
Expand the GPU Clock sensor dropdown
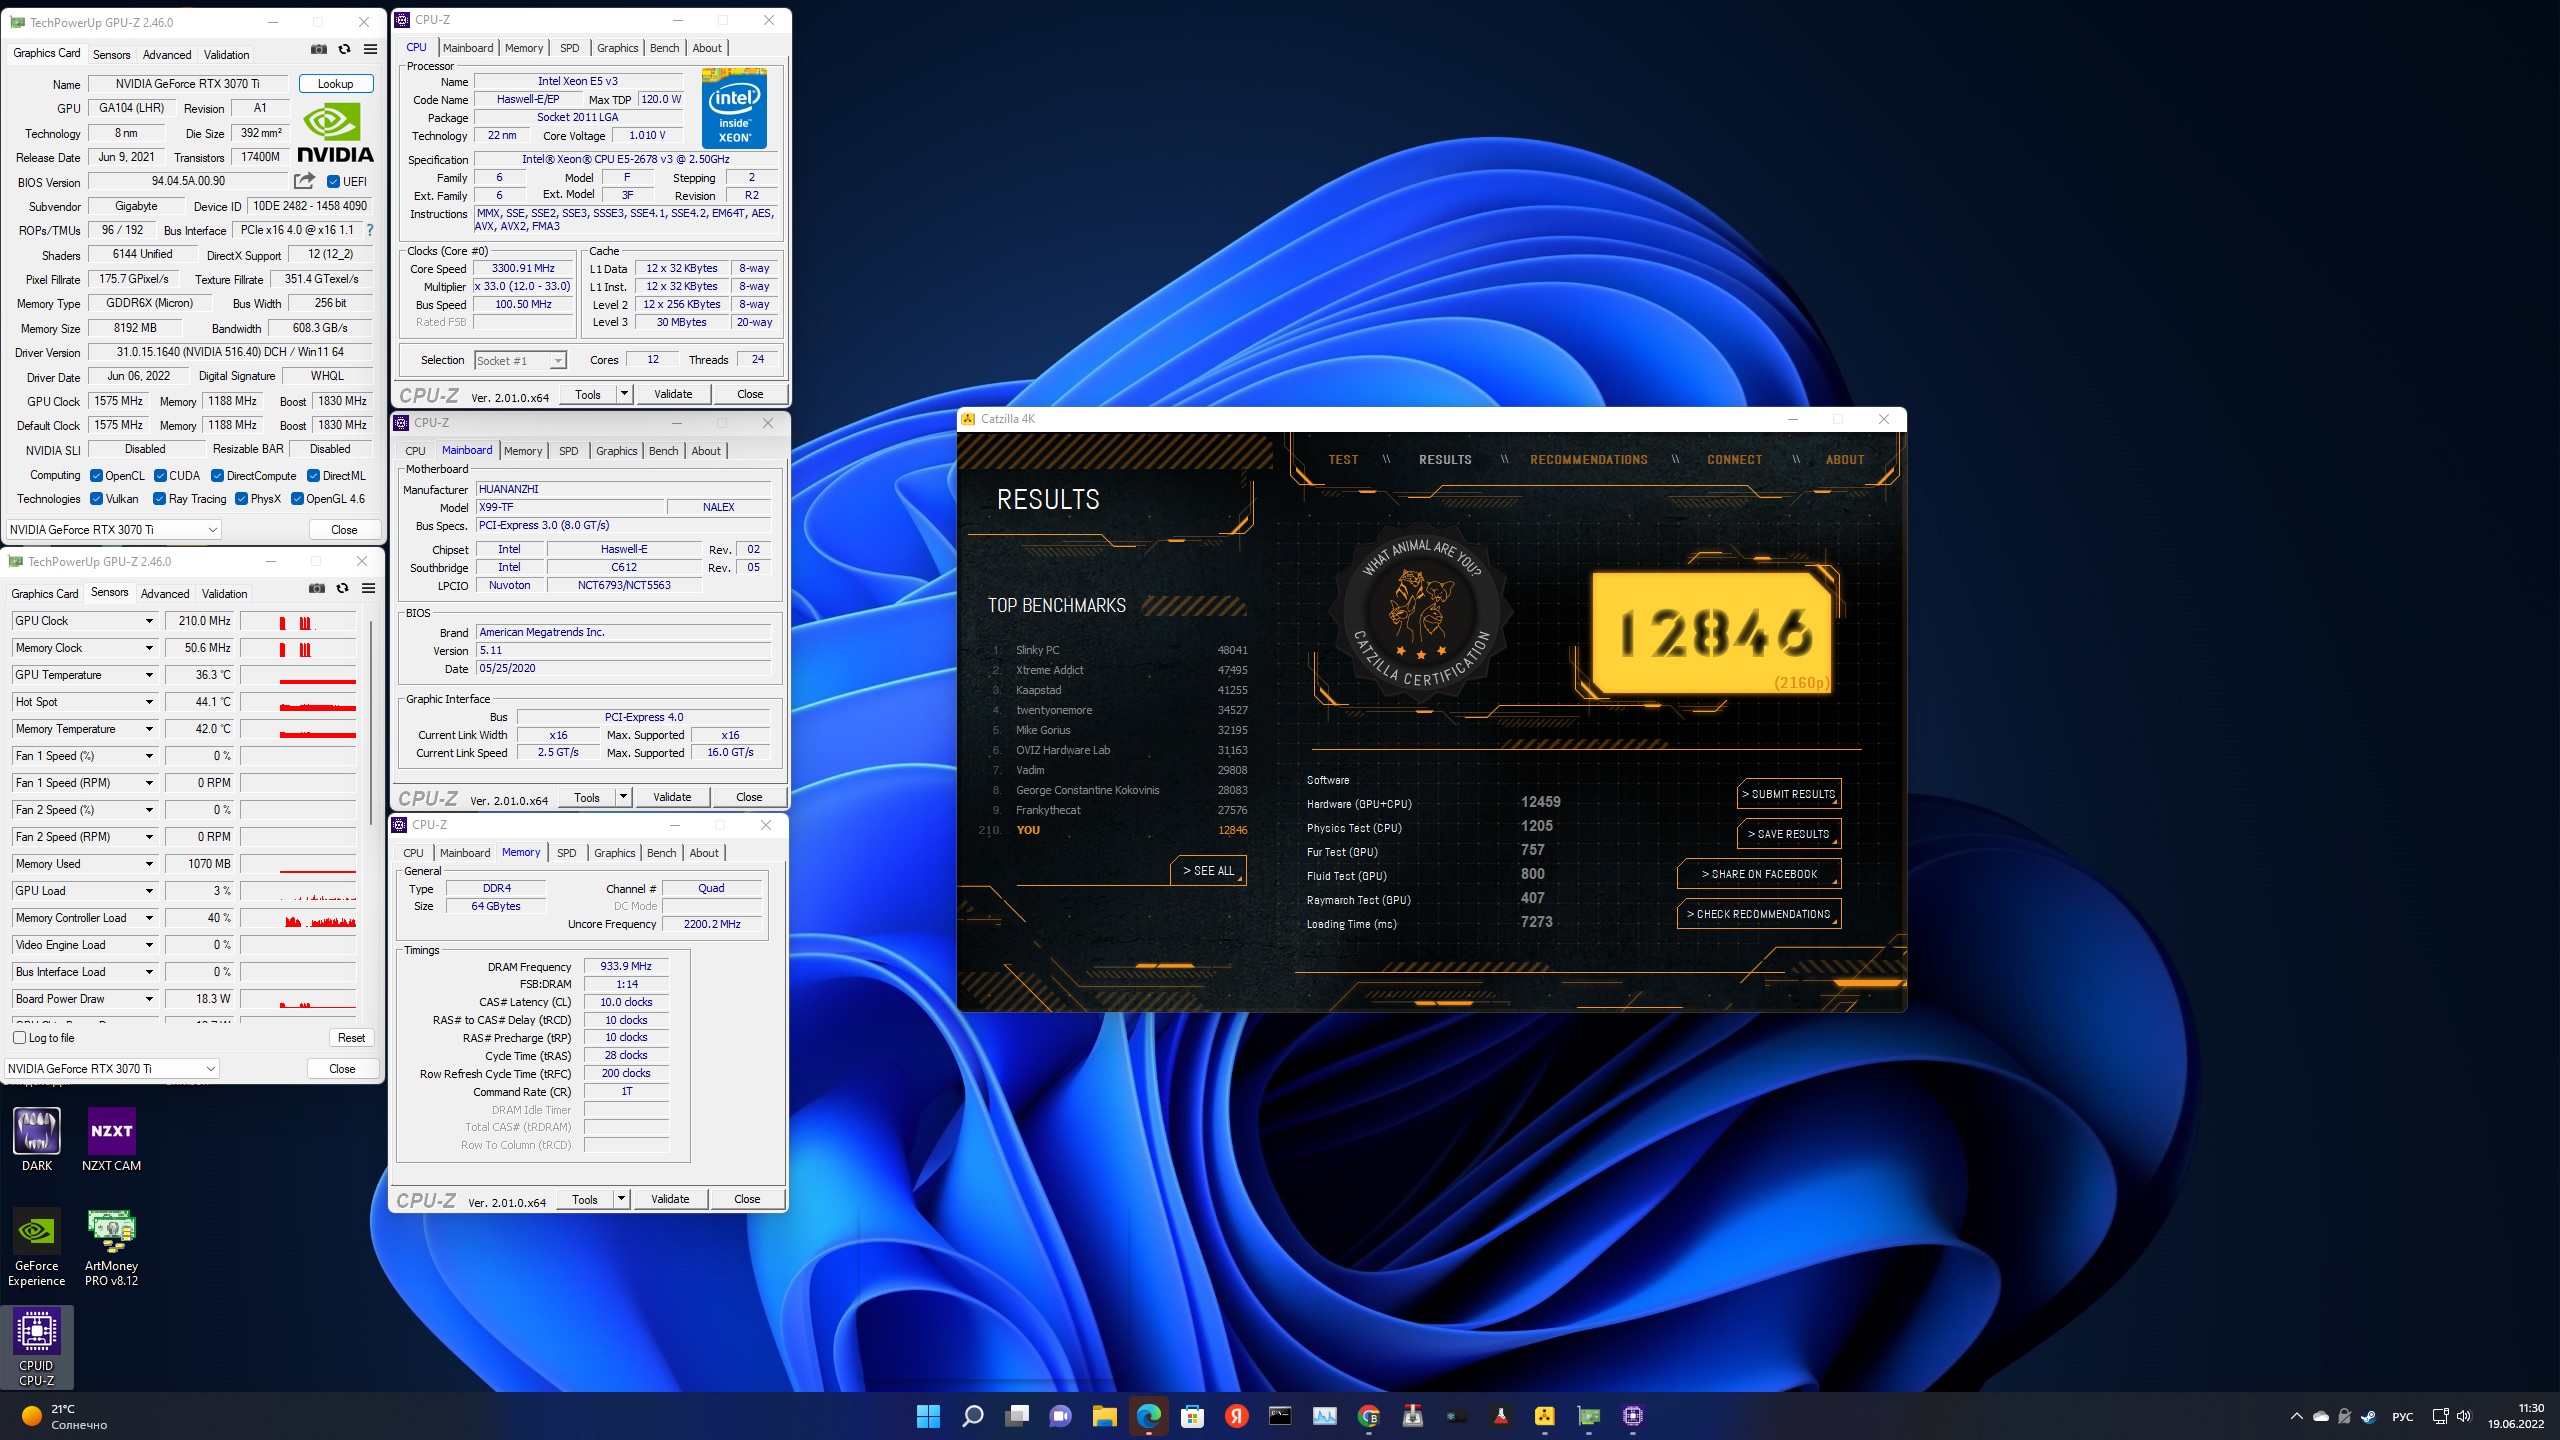149,621
